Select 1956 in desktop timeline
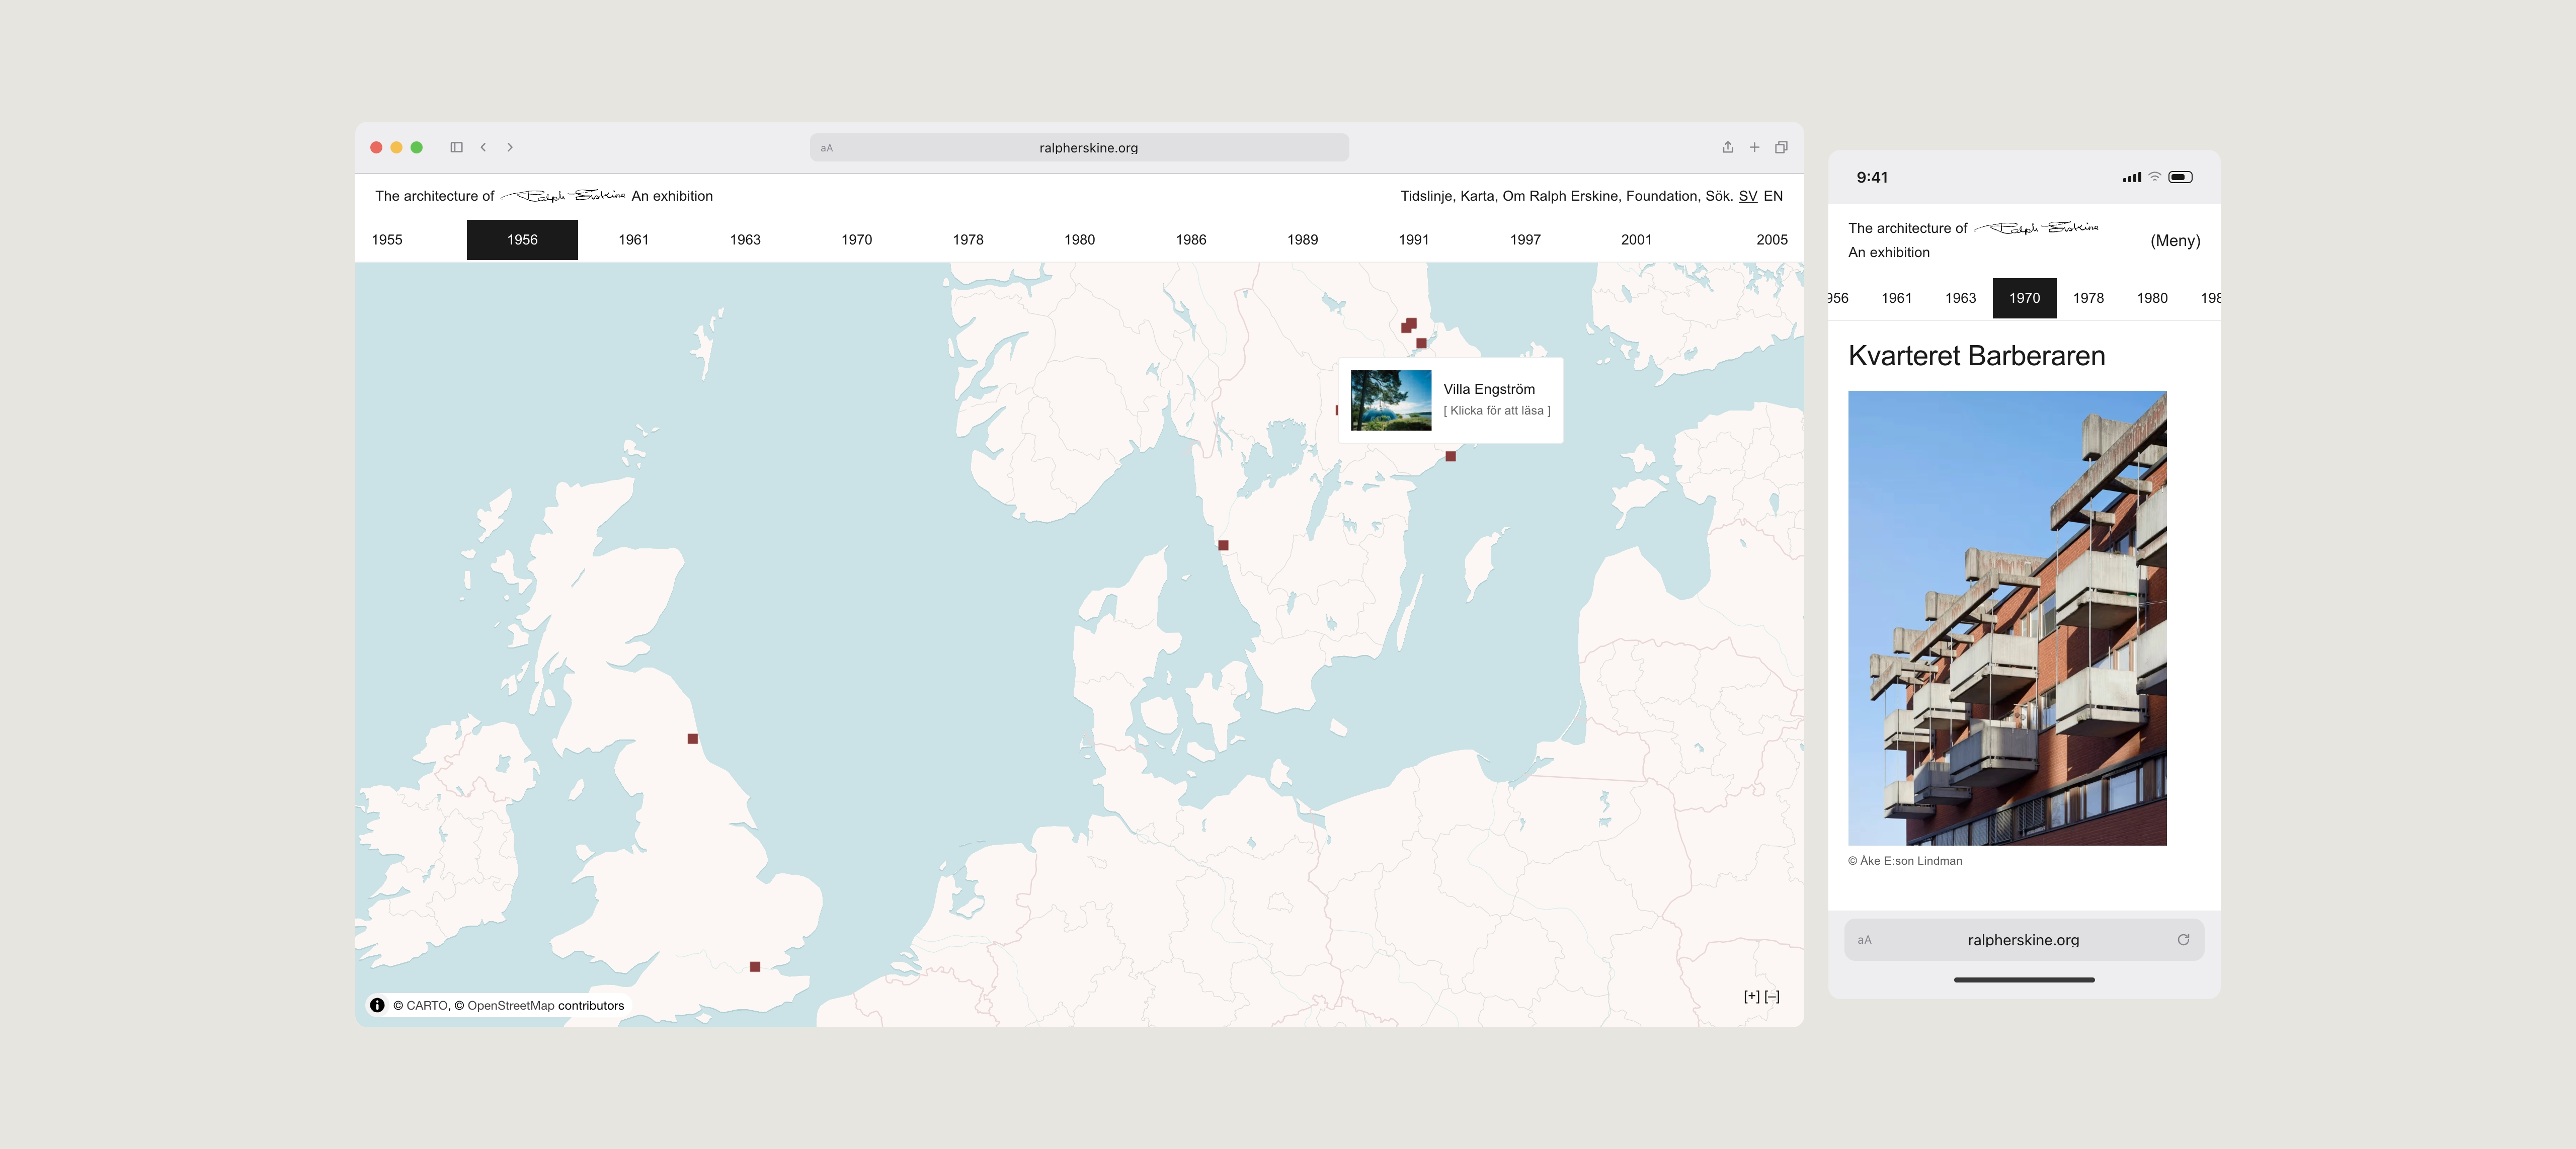This screenshot has height=1149, width=2576. click(x=522, y=240)
